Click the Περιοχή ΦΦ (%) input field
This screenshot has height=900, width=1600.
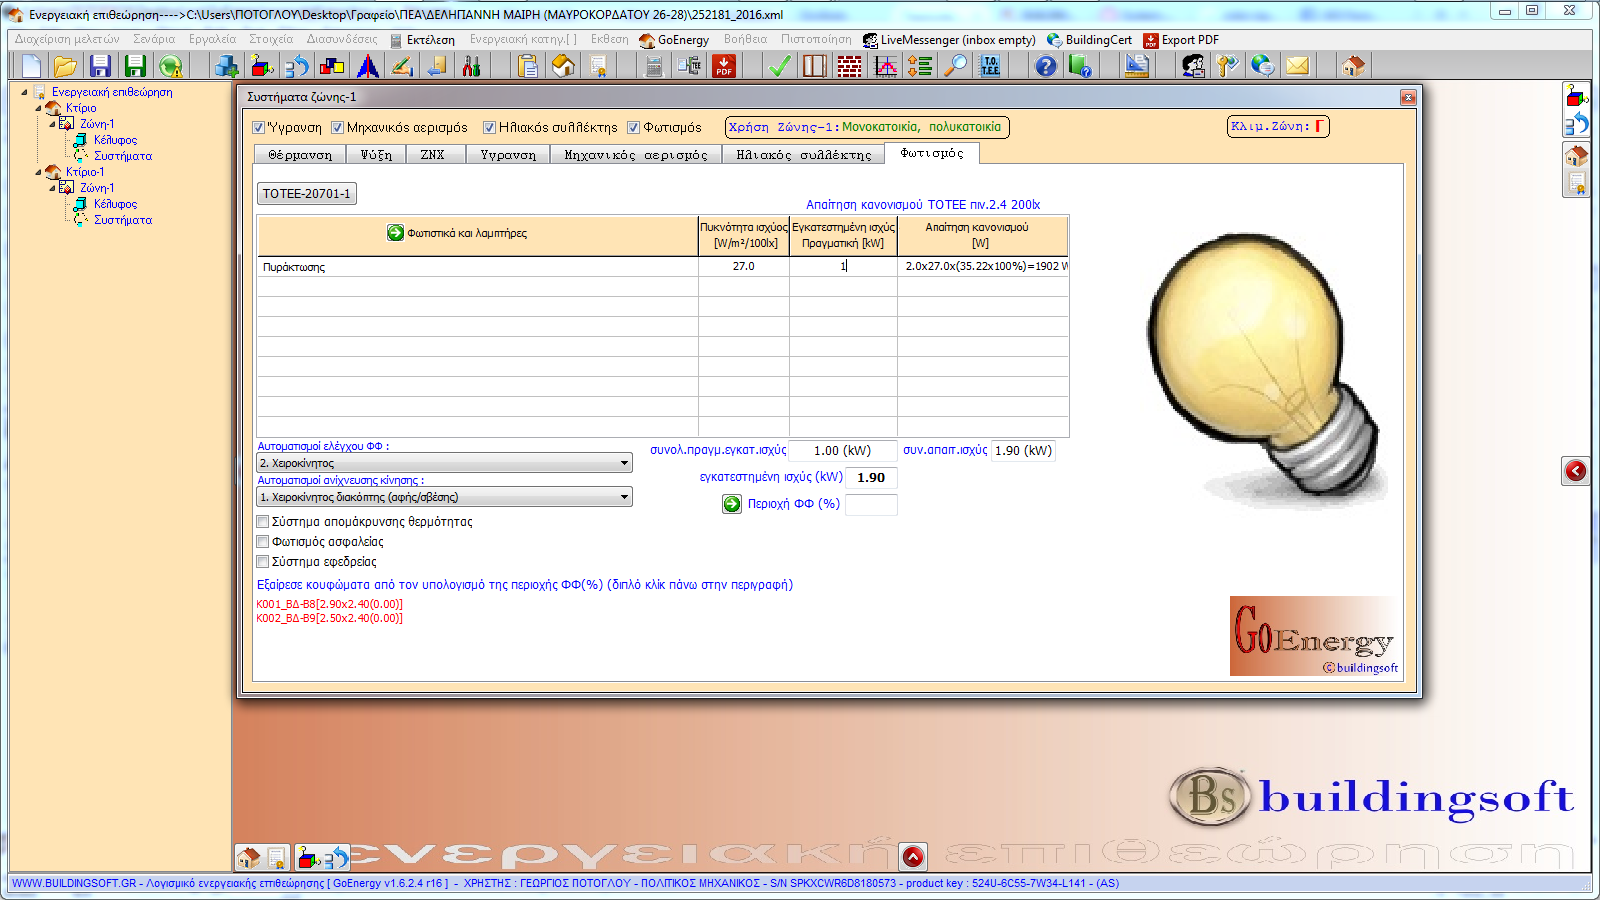click(871, 504)
